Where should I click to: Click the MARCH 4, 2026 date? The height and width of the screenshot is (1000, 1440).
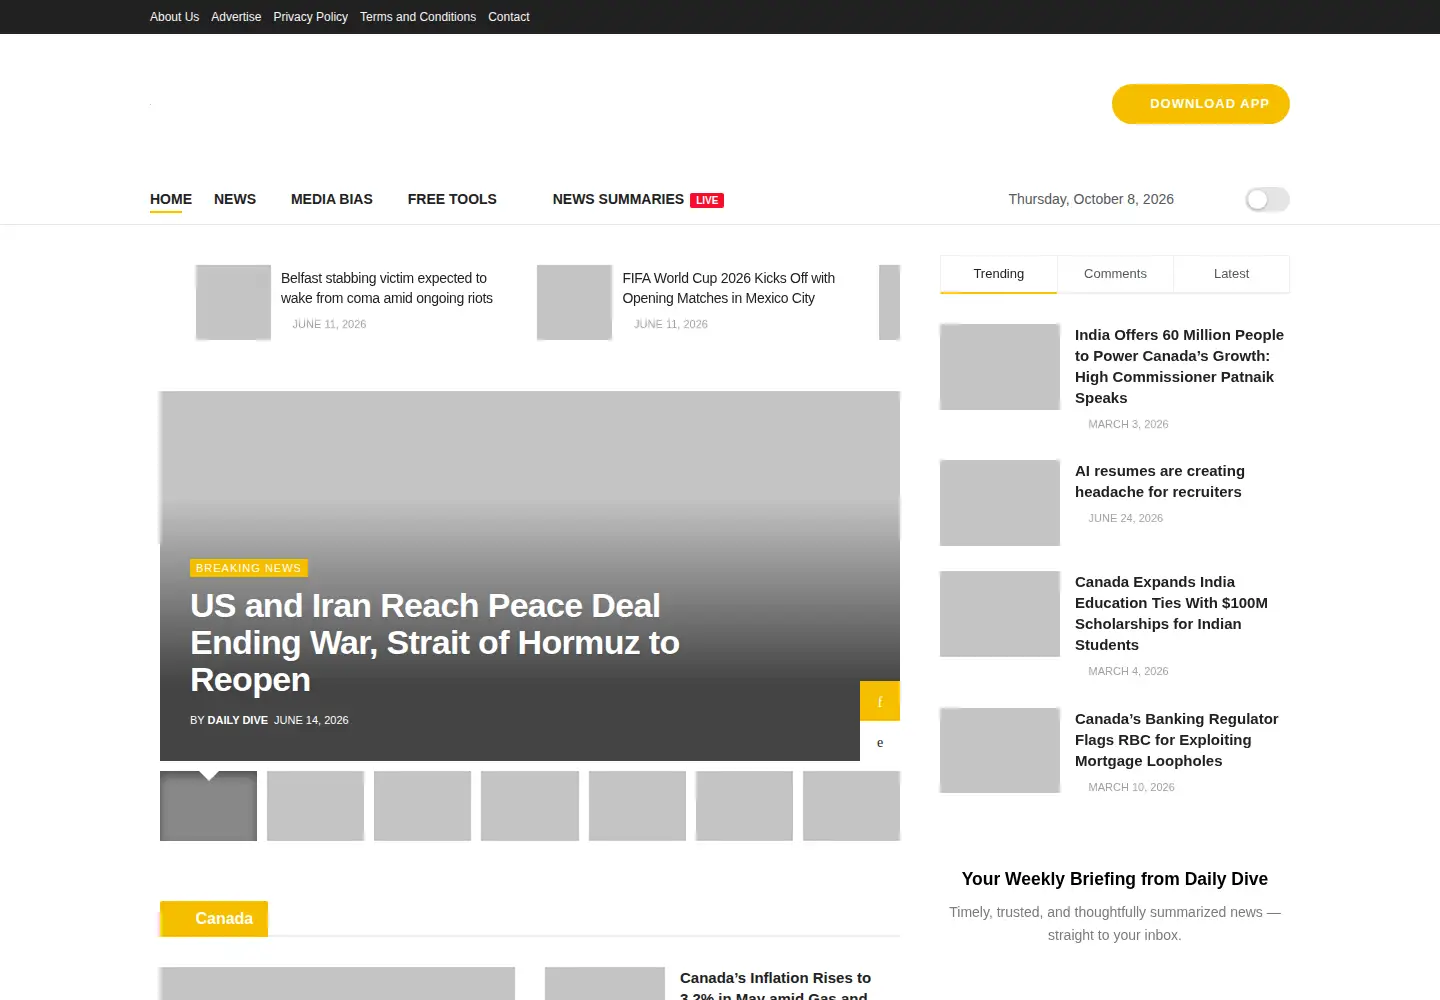[1128, 671]
